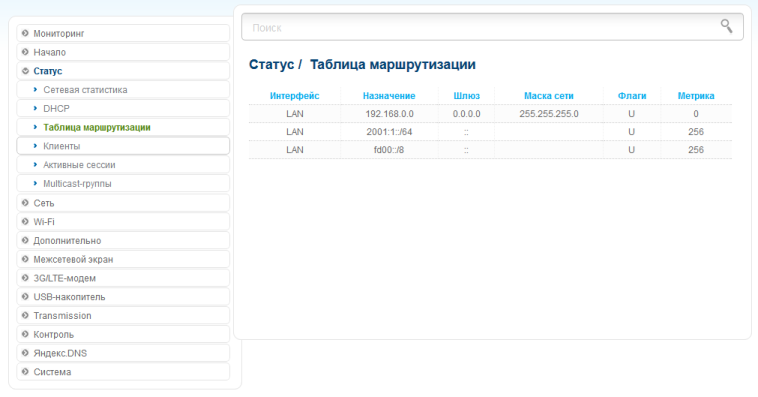Image resolution: width=758 pixels, height=397 pixels.
Task: Expand the USB-накопитель section arrow
Action: coord(25,297)
